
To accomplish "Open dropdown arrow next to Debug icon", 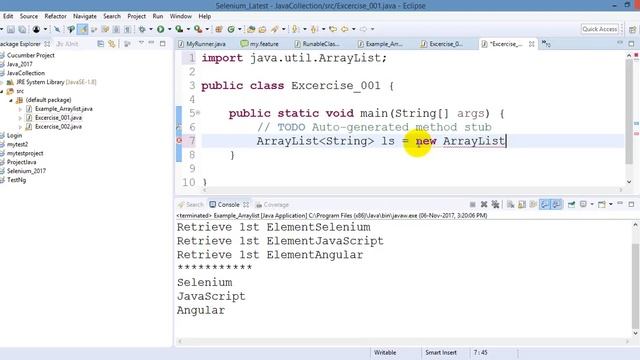I will pyautogui.click(x=151, y=29).
